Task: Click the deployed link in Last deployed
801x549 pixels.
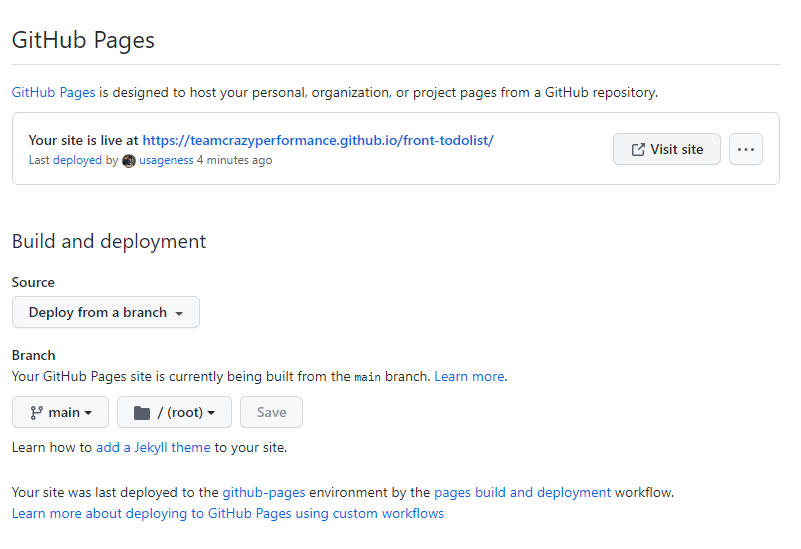Action: tap(78, 160)
